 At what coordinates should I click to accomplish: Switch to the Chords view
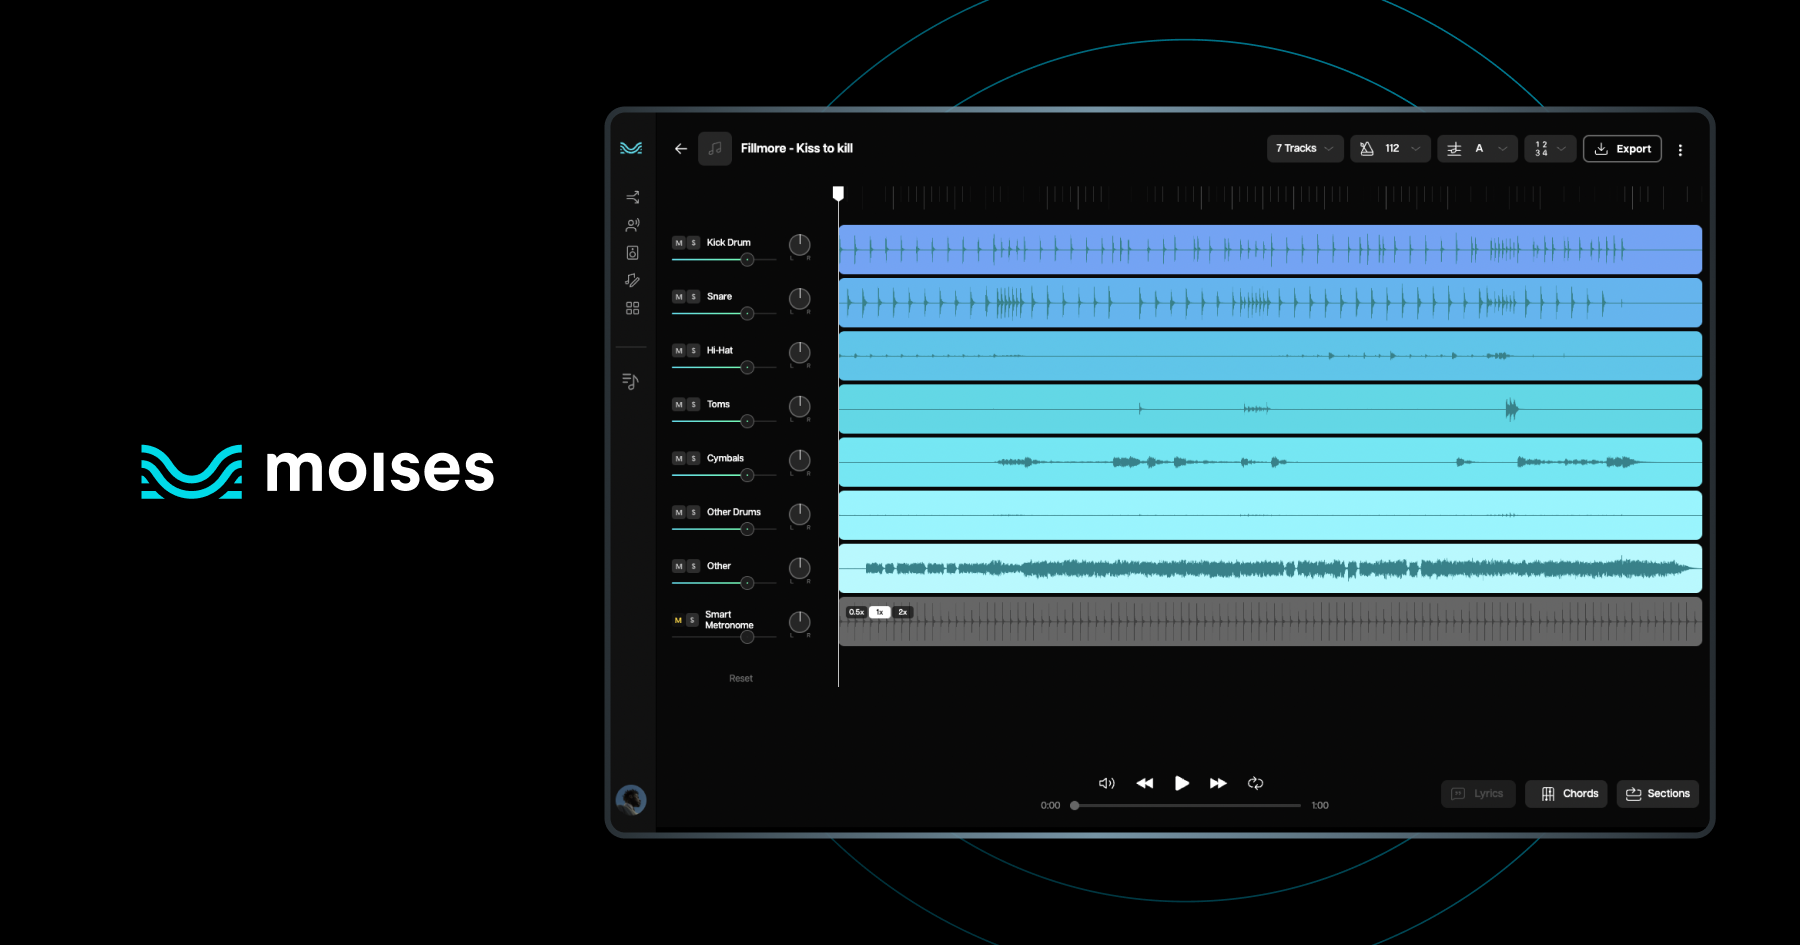[1566, 793]
